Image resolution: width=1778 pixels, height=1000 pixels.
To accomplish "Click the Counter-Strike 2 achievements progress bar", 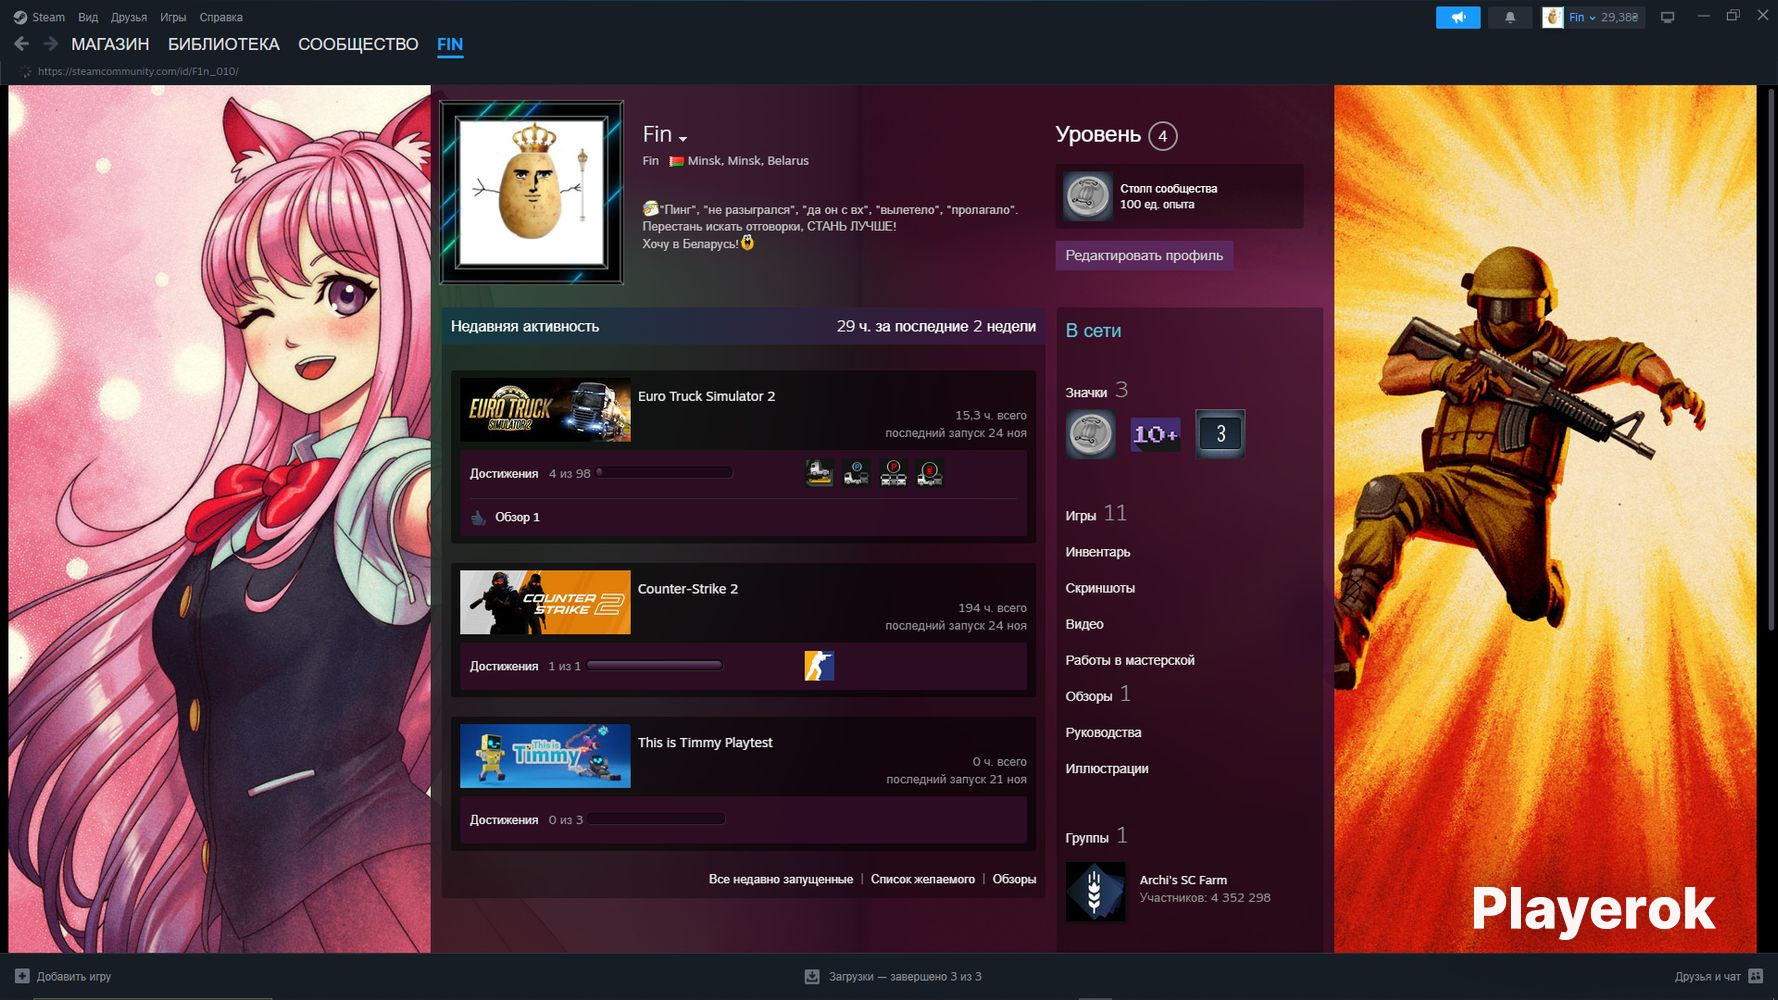I will click(x=655, y=666).
